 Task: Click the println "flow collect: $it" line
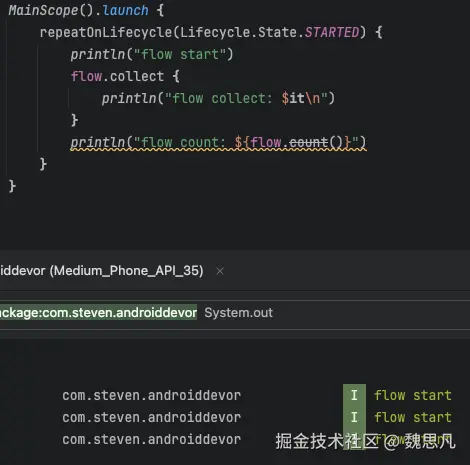click(218, 98)
